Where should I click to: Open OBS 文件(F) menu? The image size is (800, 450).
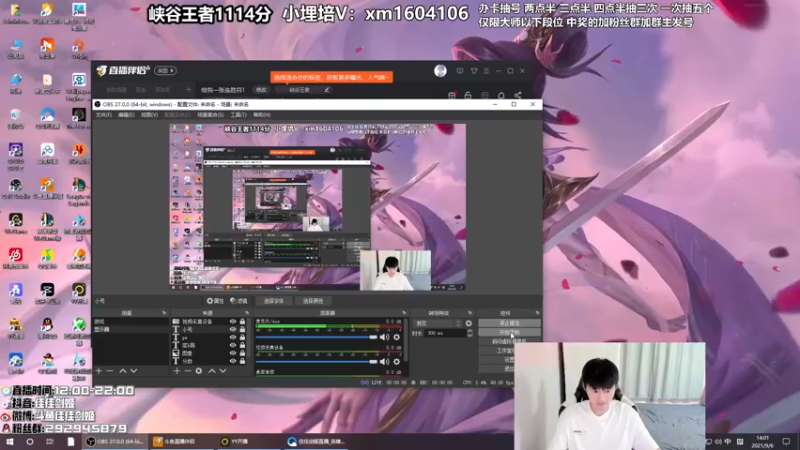(103, 115)
